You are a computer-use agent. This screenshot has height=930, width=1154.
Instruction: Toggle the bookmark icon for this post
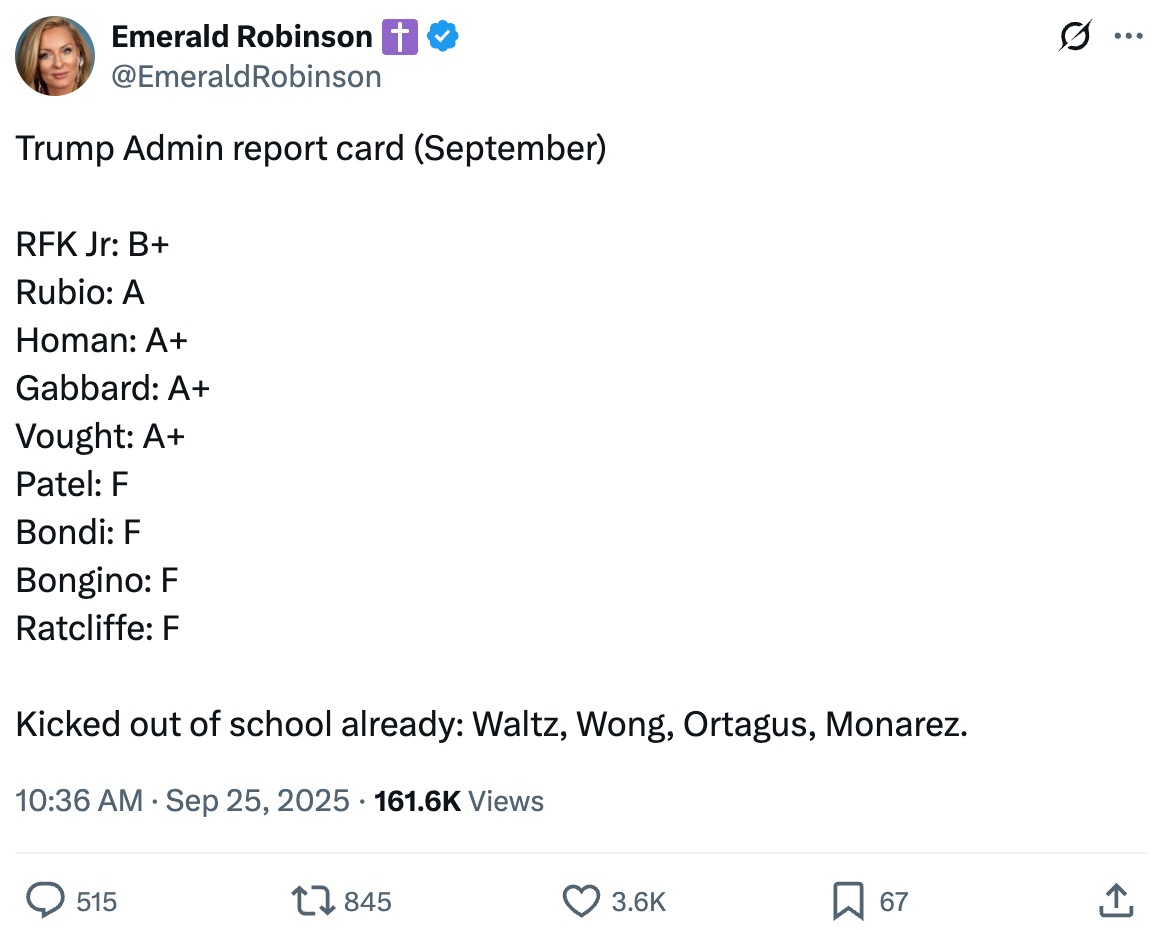pyautogui.click(x=848, y=901)
